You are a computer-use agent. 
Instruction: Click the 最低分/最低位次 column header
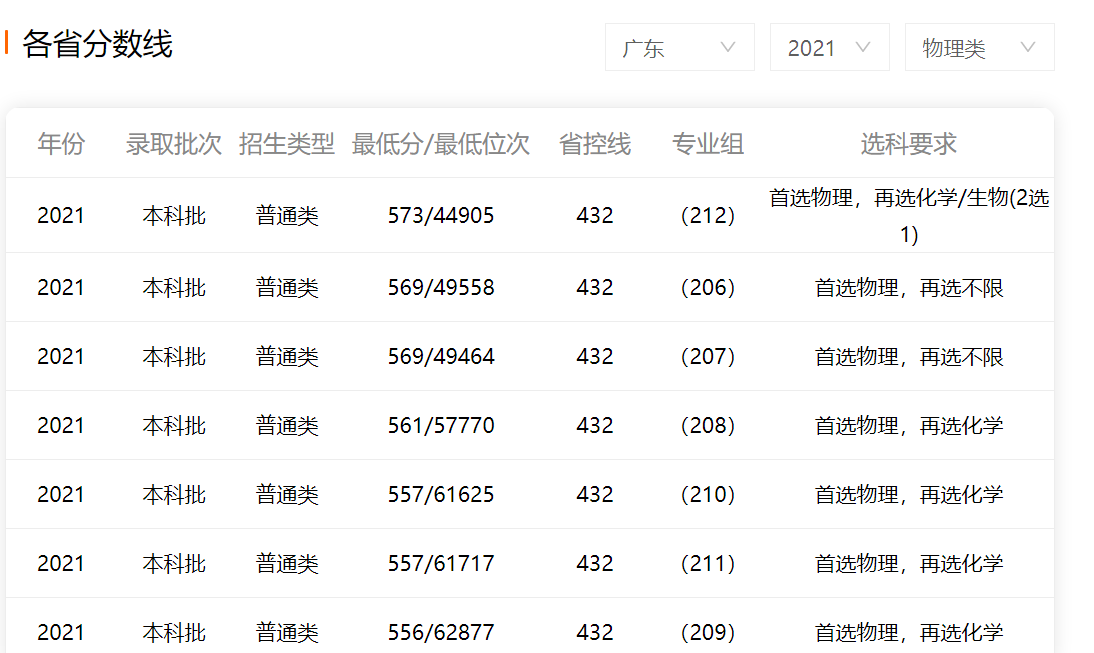[441, 144]
